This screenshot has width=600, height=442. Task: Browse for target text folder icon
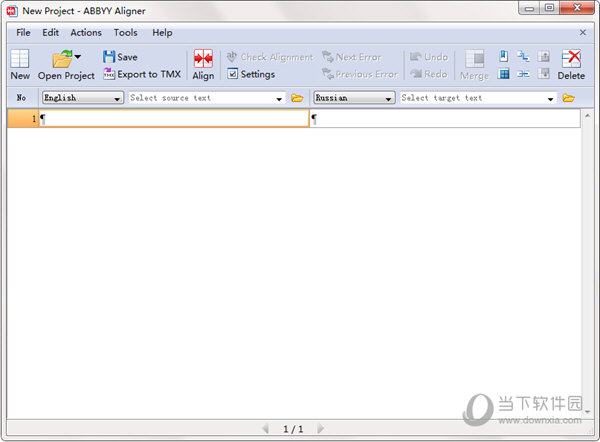tap(569, 98)
